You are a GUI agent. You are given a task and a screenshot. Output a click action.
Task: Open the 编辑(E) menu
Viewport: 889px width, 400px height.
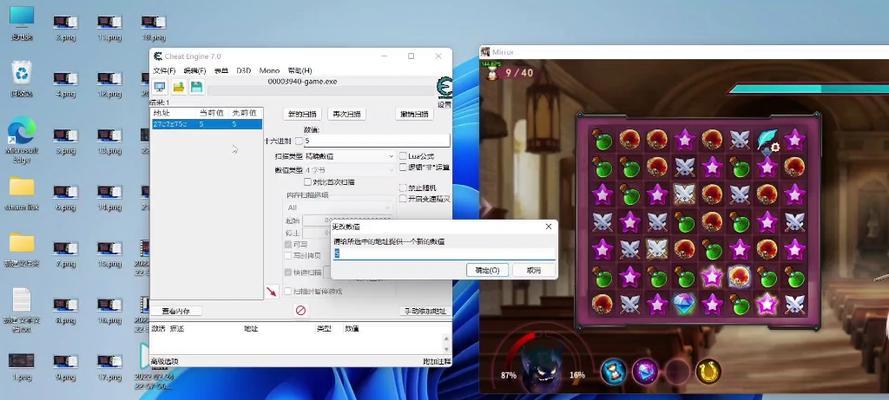click(195, 70)
